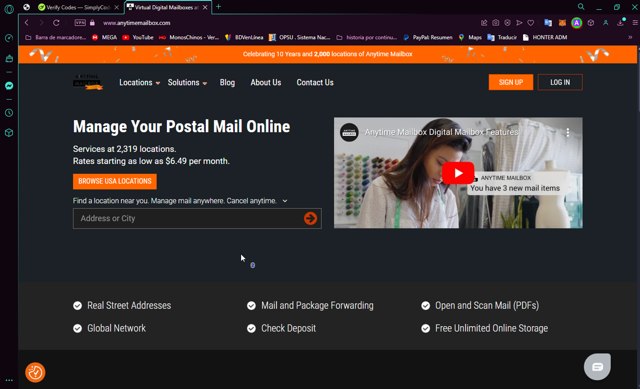Show more bookmarks overflow chevron
This screenshot has height=389, width=640.
630,37
